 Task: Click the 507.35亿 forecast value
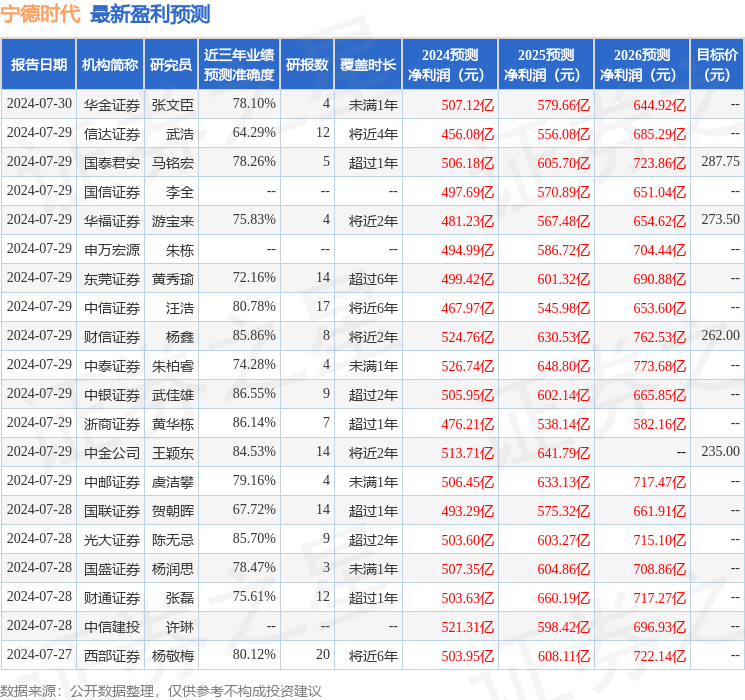pyautogui.click(x=468, y=569)
